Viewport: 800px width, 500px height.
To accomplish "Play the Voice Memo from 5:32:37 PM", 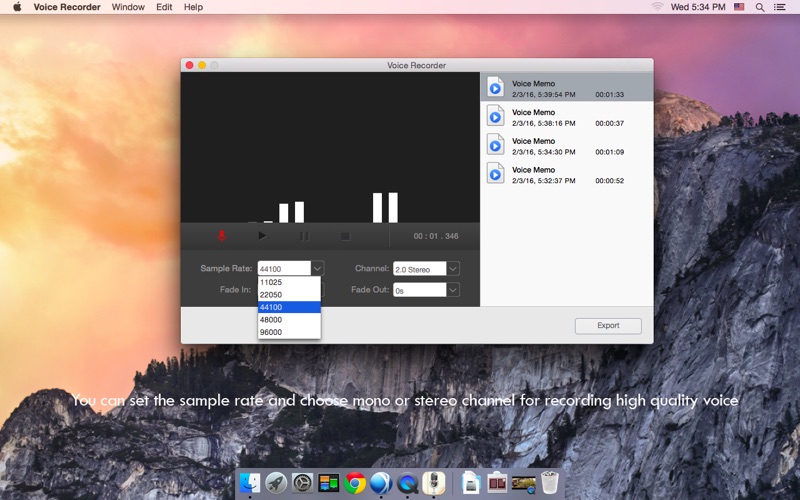I will click(x=495, y=173).
